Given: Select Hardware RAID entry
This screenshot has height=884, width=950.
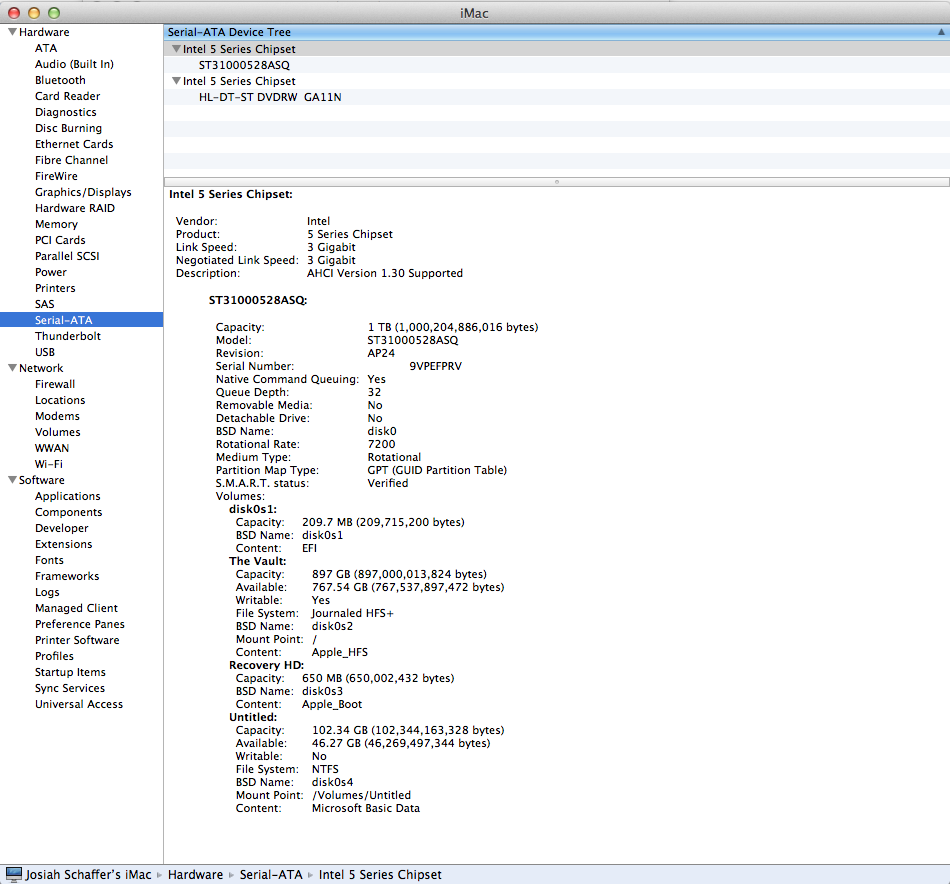Looking at the screenshot, I should click(x=75, y=208).
